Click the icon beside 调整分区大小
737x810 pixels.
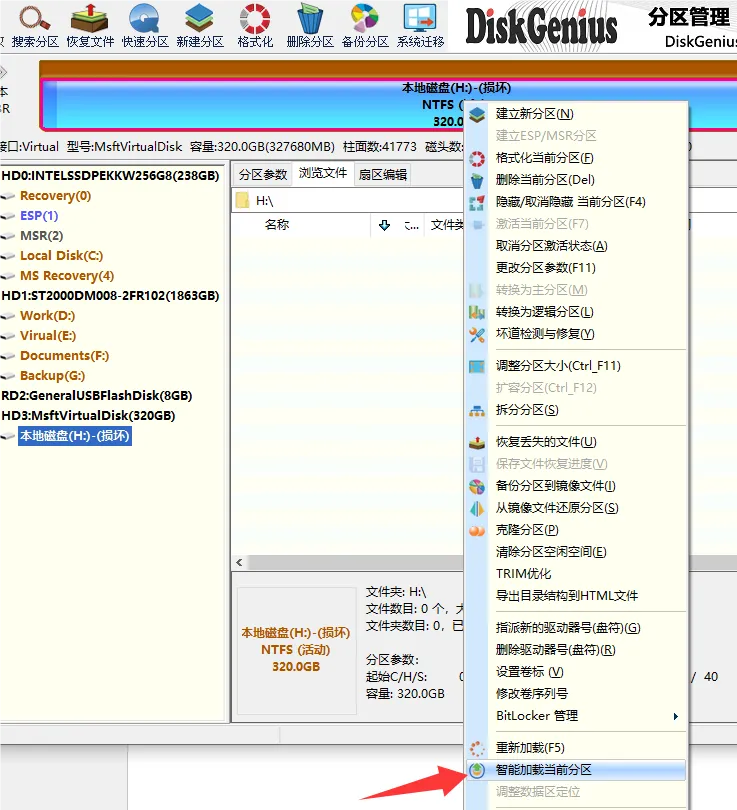(x=477, y=366)
